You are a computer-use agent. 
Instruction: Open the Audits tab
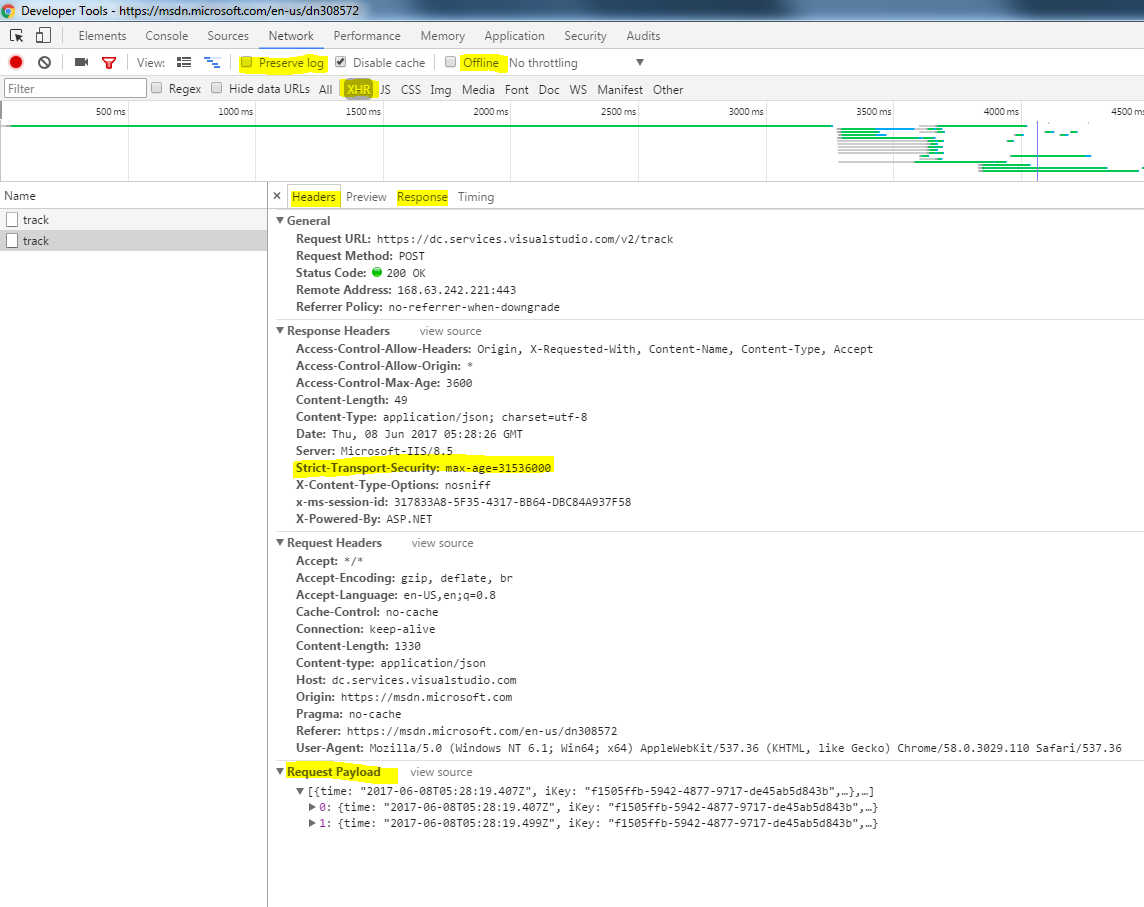tap(643, 36)
